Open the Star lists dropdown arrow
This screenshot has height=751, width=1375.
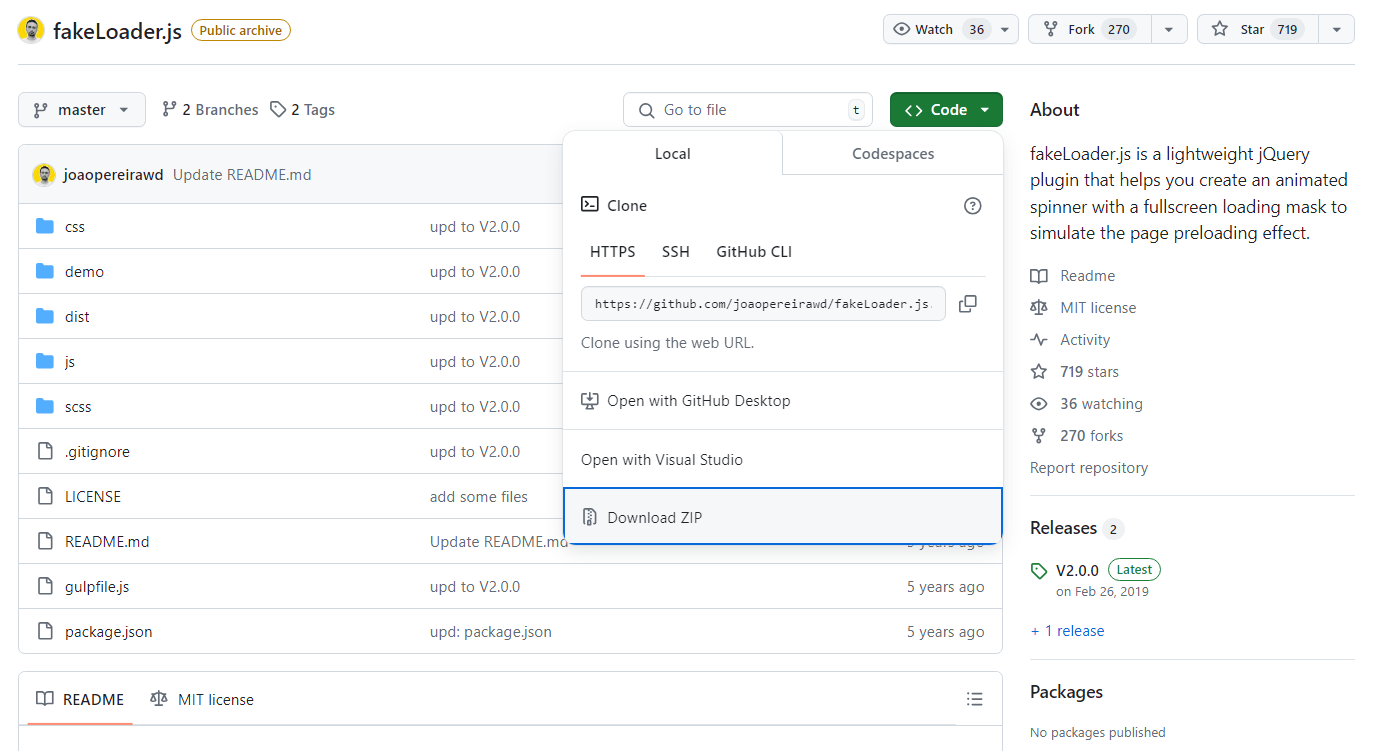[1336, 29]
